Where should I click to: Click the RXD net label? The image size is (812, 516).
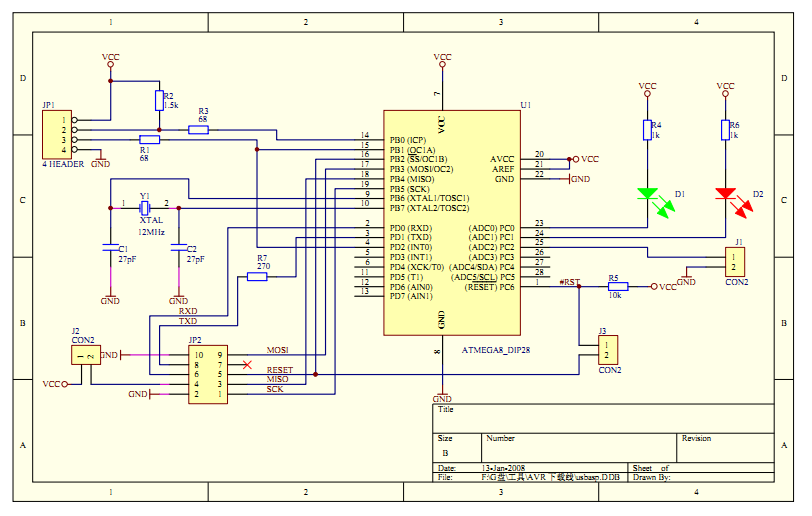pos(188,311)
